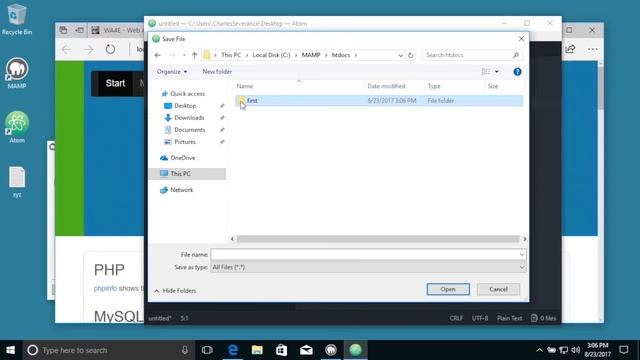Open Downloads in navigation pane

tap(189, 118)
